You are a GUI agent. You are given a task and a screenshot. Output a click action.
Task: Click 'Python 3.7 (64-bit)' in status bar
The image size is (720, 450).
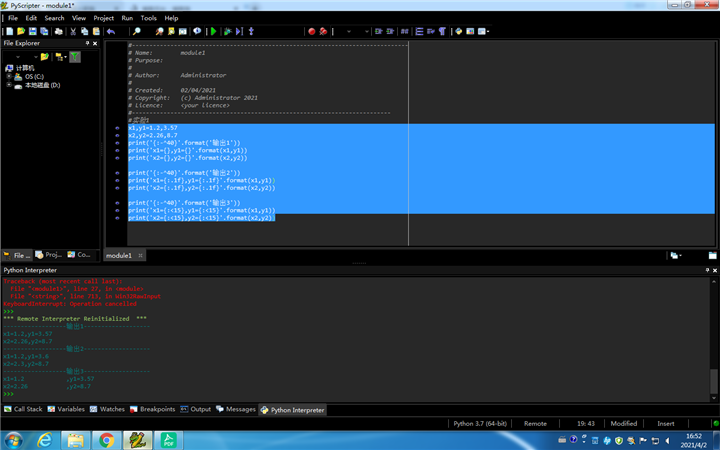coord(480,423)
